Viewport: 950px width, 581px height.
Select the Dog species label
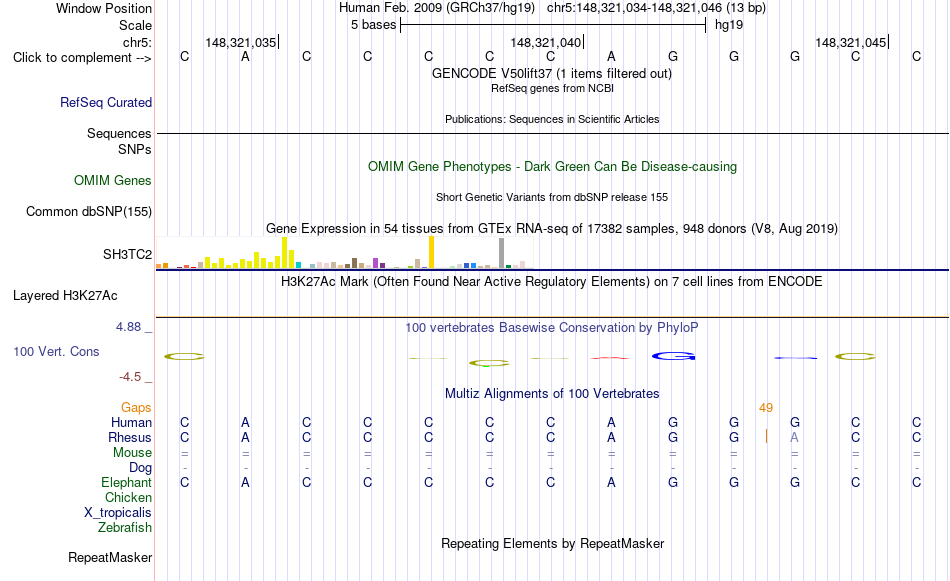[x=141, y=468]
